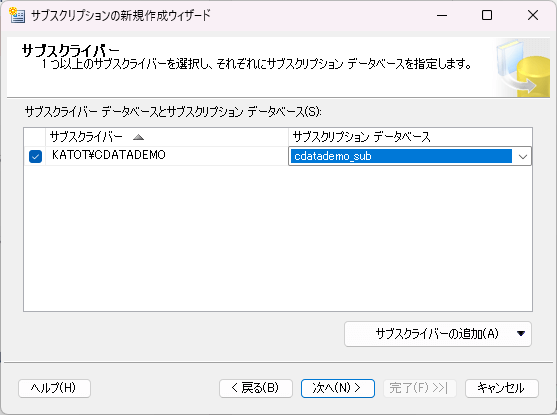Click the database replication graphic in header
The image size is (557, 415).
(523, 68)
